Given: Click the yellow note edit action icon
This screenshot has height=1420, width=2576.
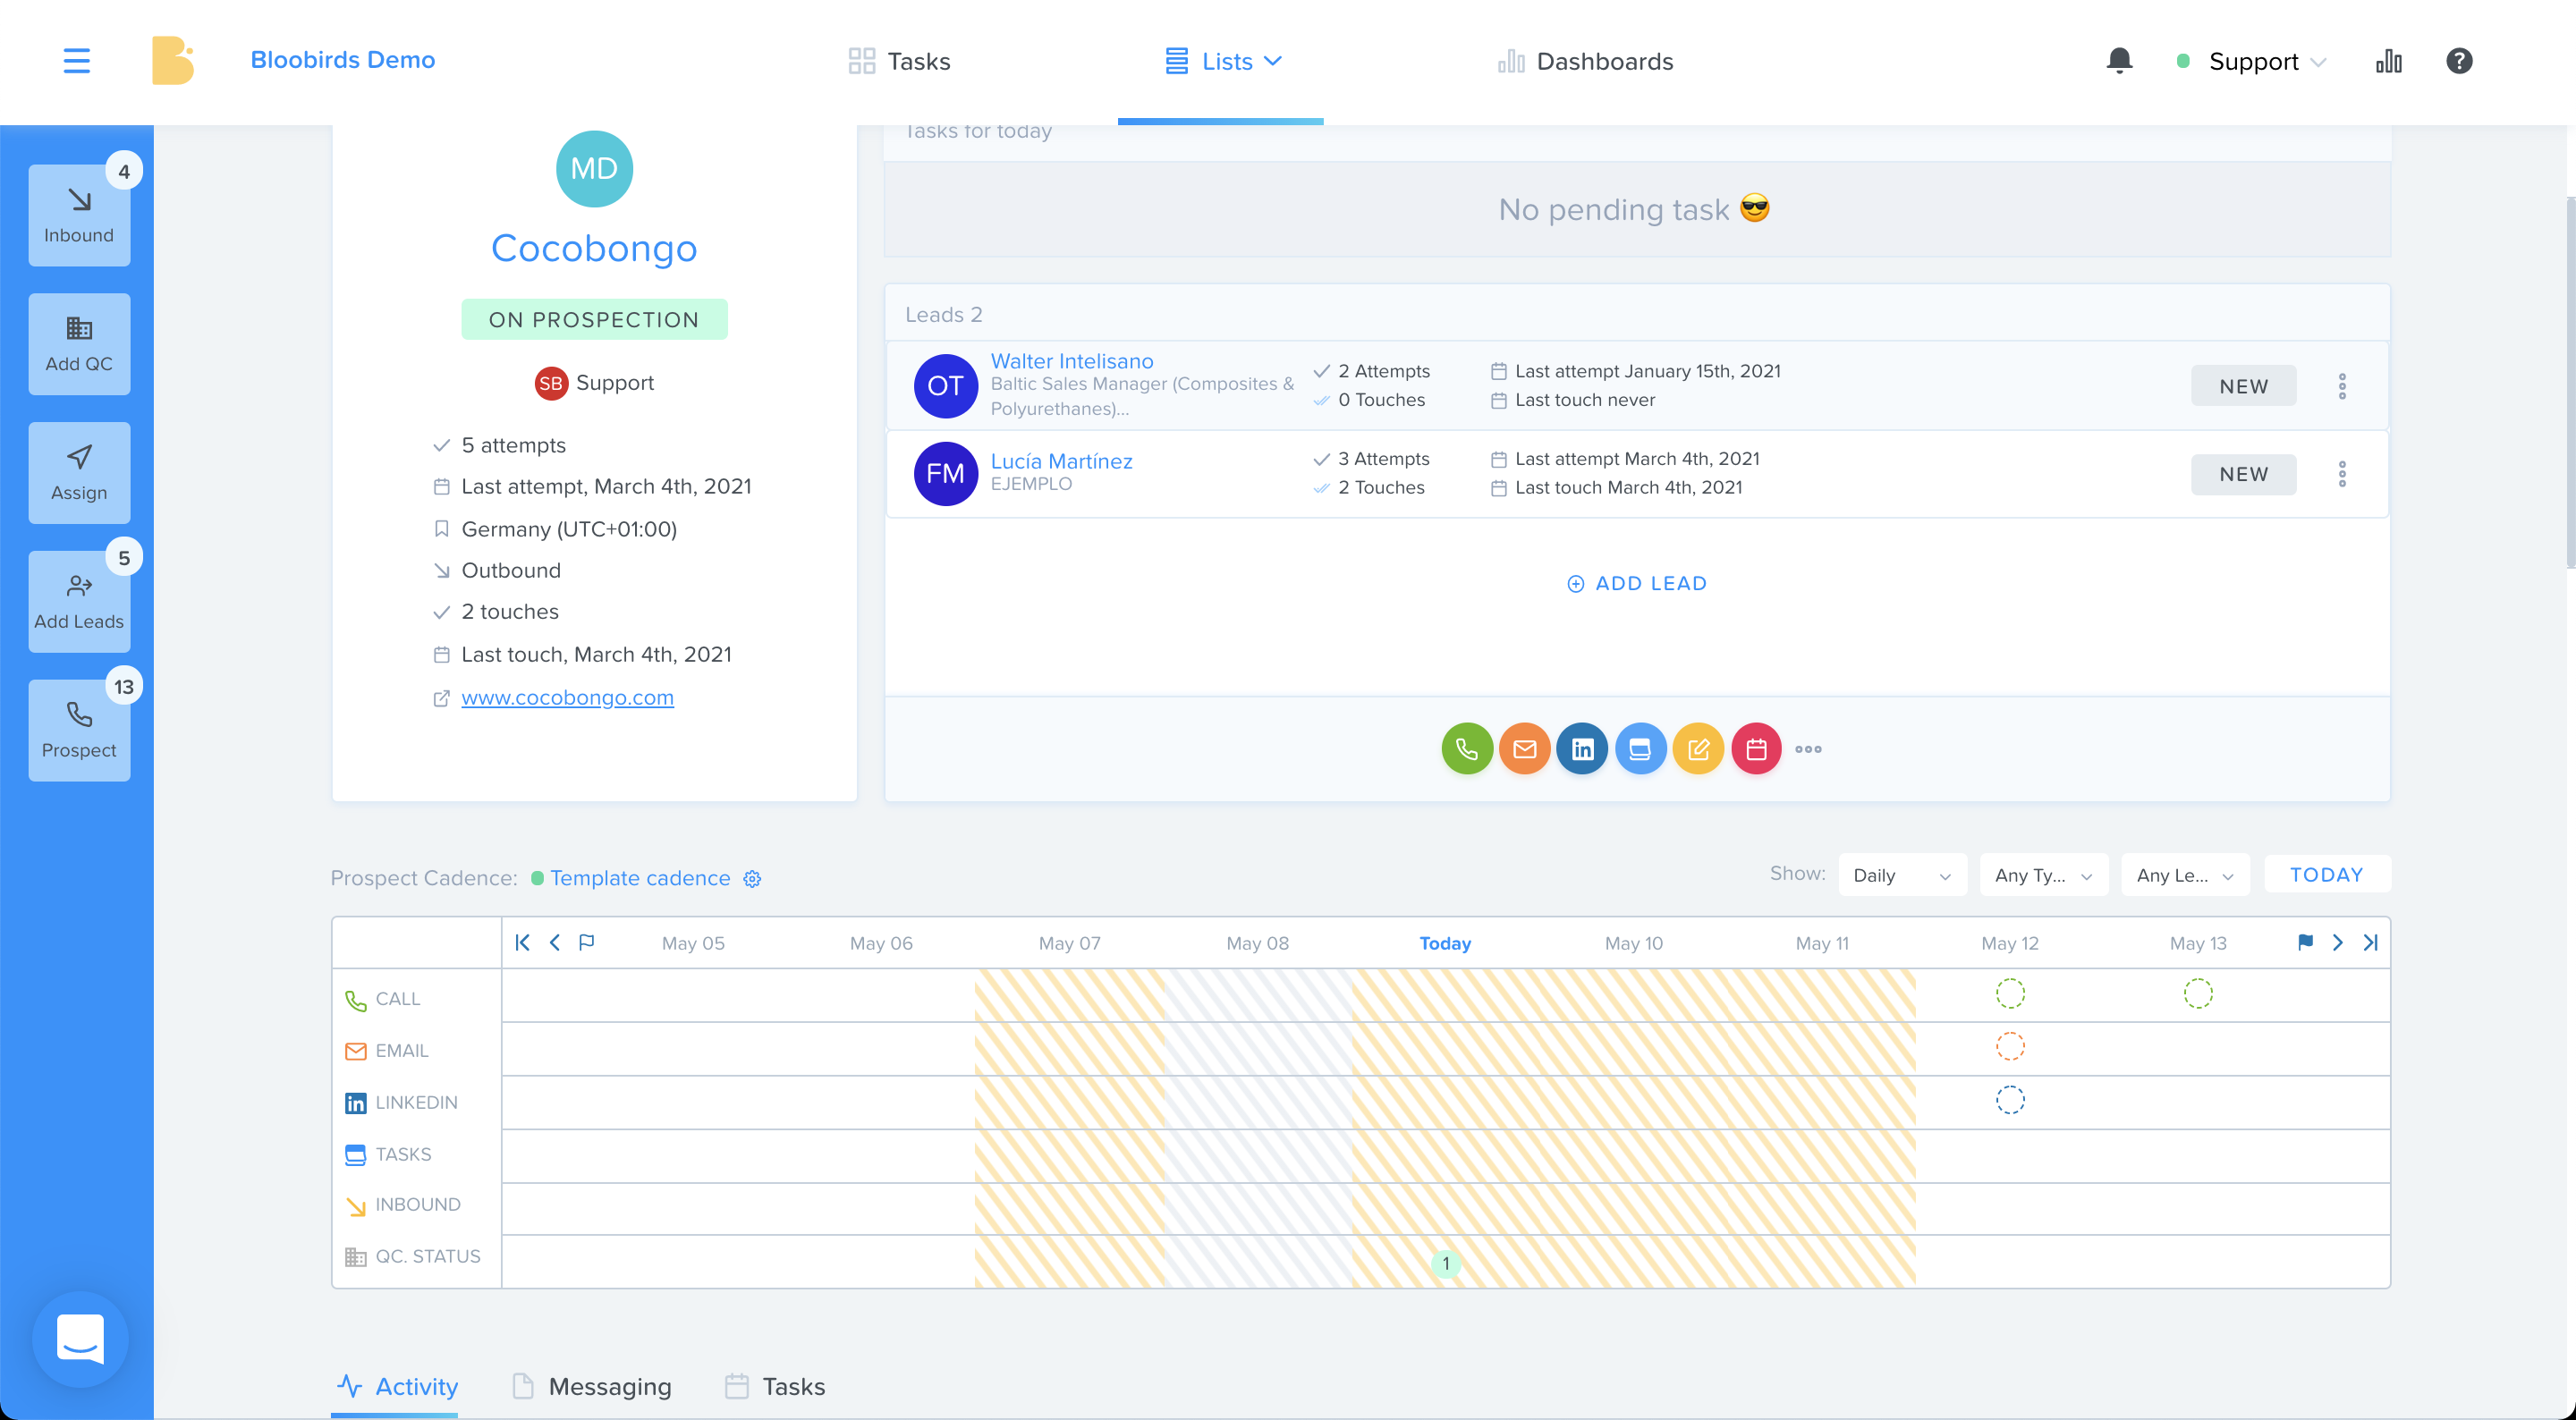Looking at the screenshot, I should click(1698, 749).
